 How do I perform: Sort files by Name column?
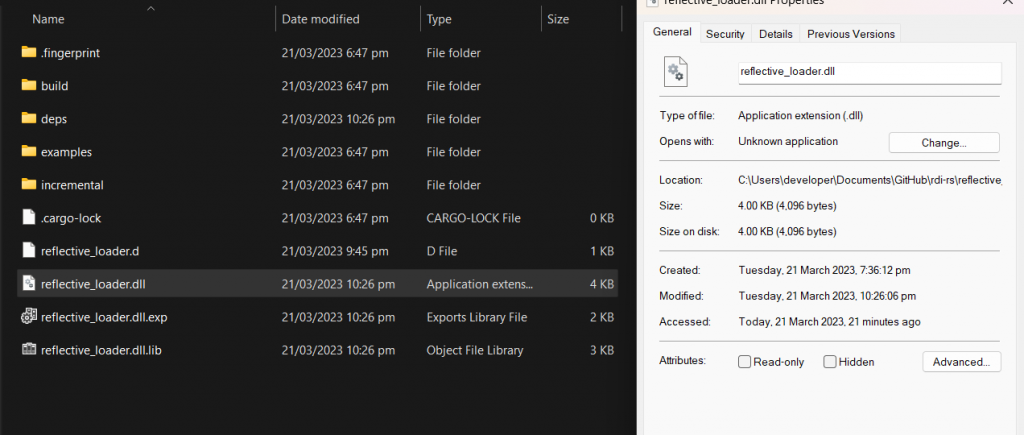click(x=48, y=20)
